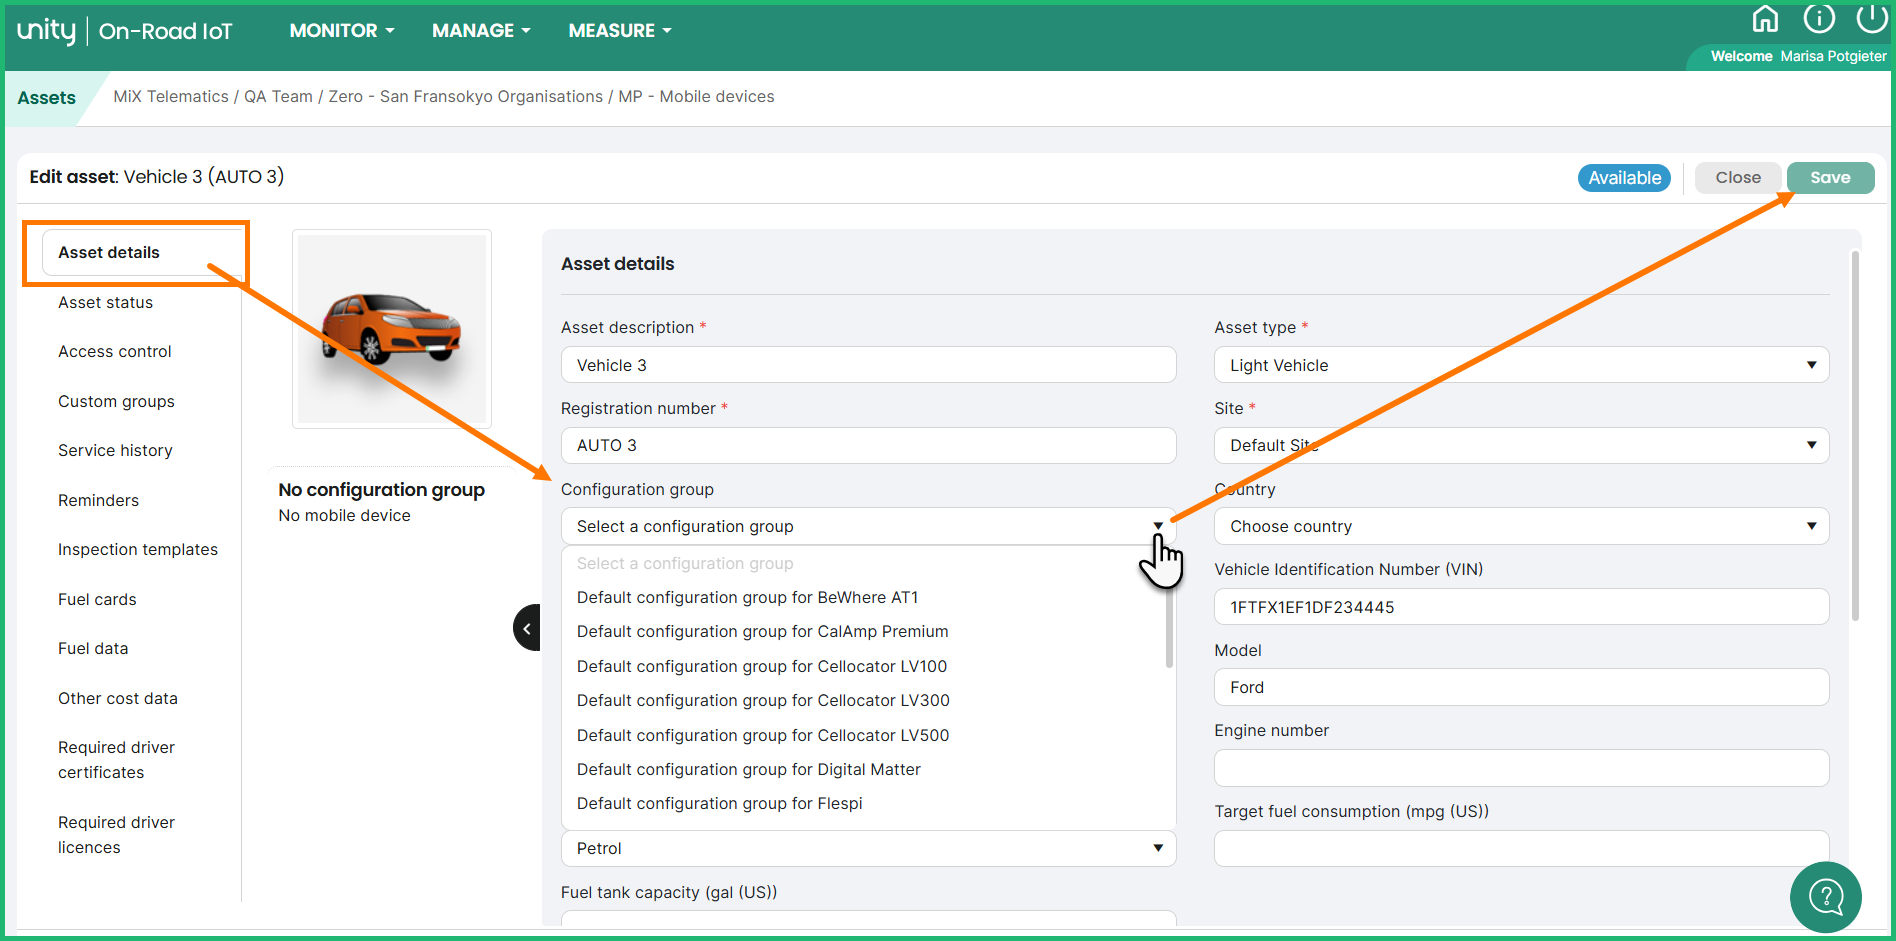Expand the Choose country dropdown
The width and height of the screenshot is (1896, 941).
[1521, 527]
